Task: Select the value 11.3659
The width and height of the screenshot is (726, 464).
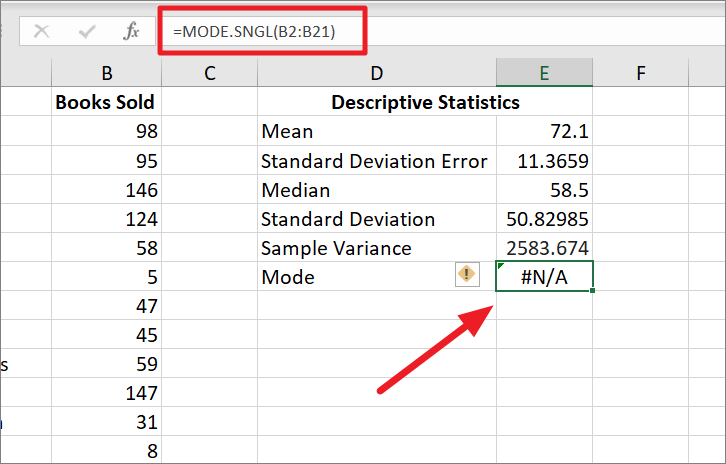Action: 544,161
